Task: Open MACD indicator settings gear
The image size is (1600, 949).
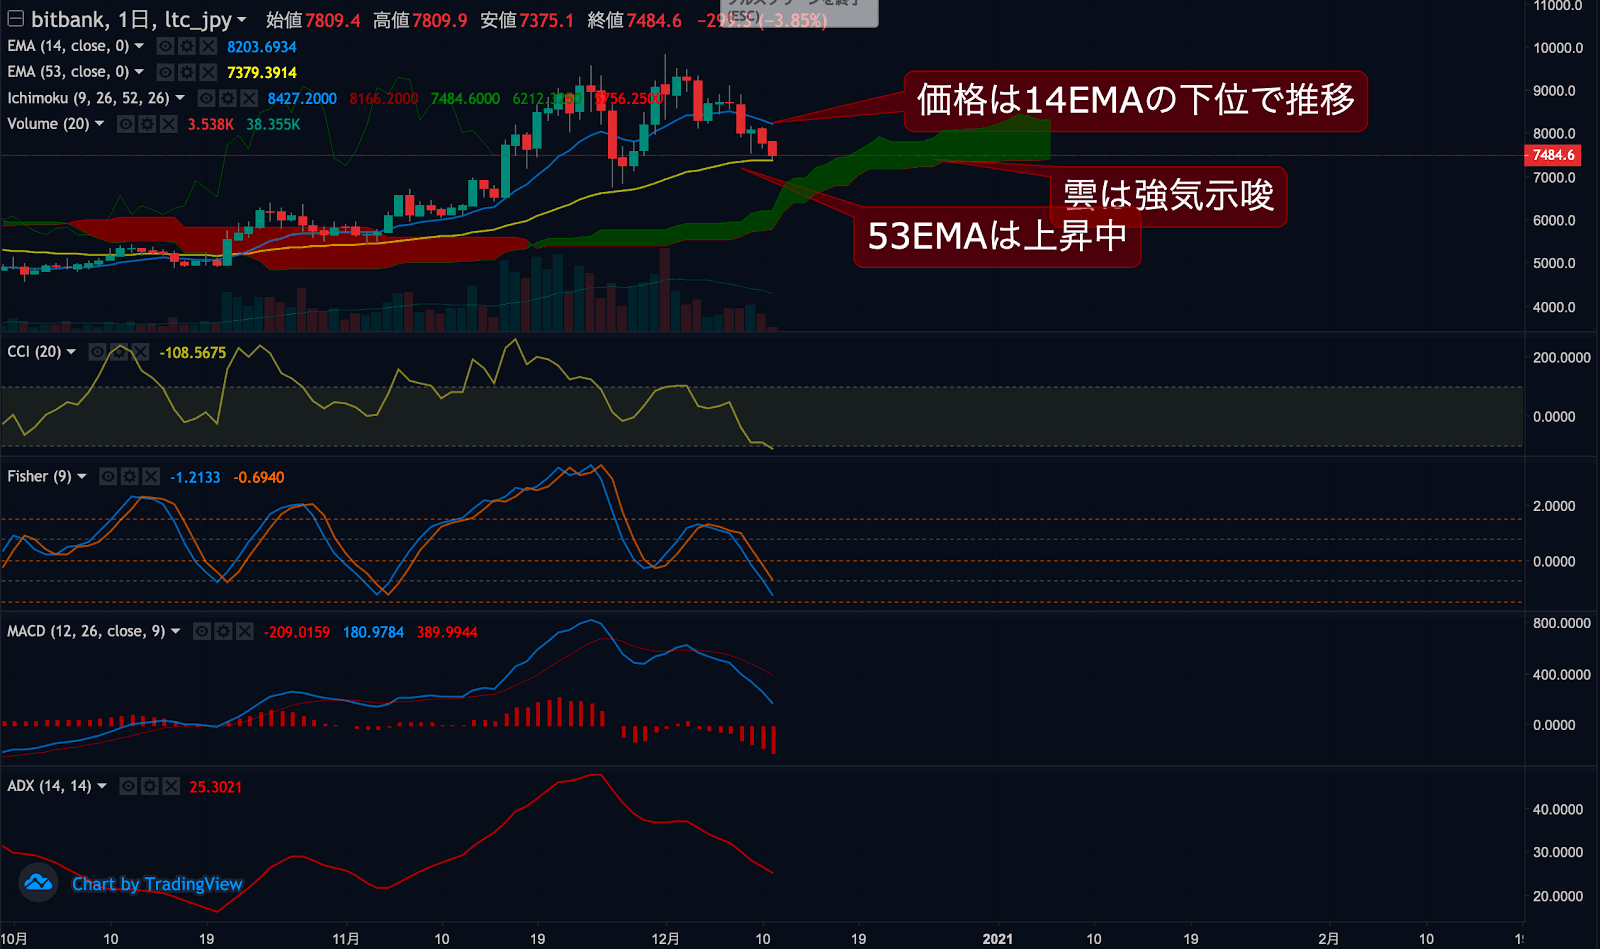Action: [x=223, y=632]
